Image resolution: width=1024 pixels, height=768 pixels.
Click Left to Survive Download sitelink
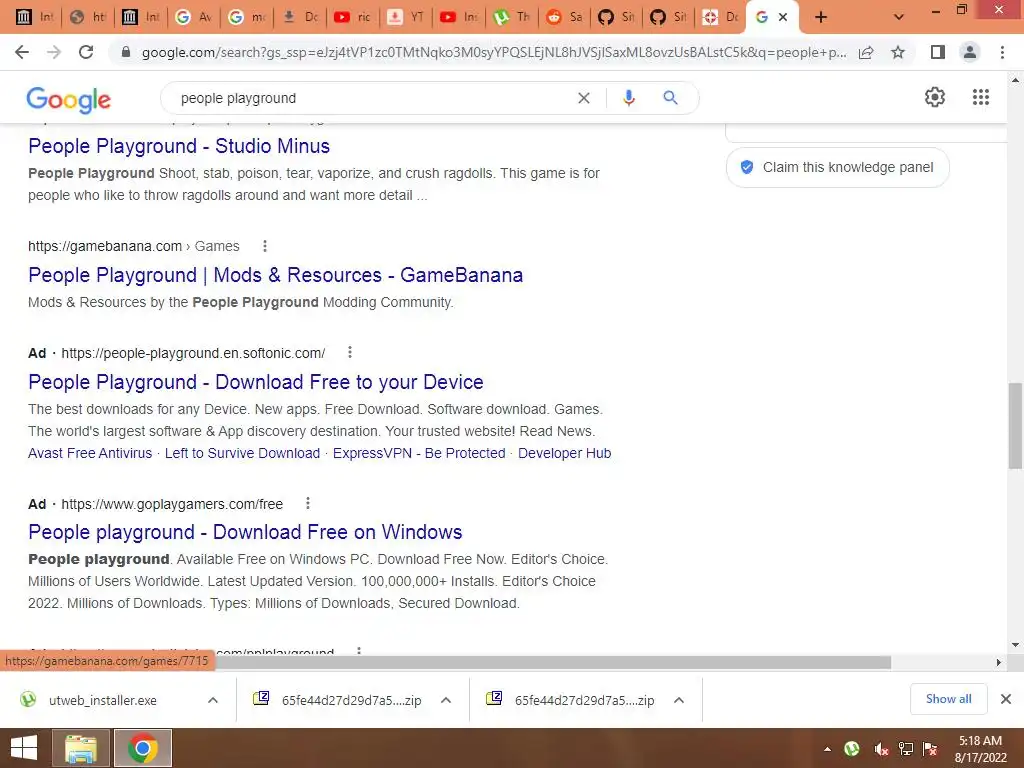point(242,453)
